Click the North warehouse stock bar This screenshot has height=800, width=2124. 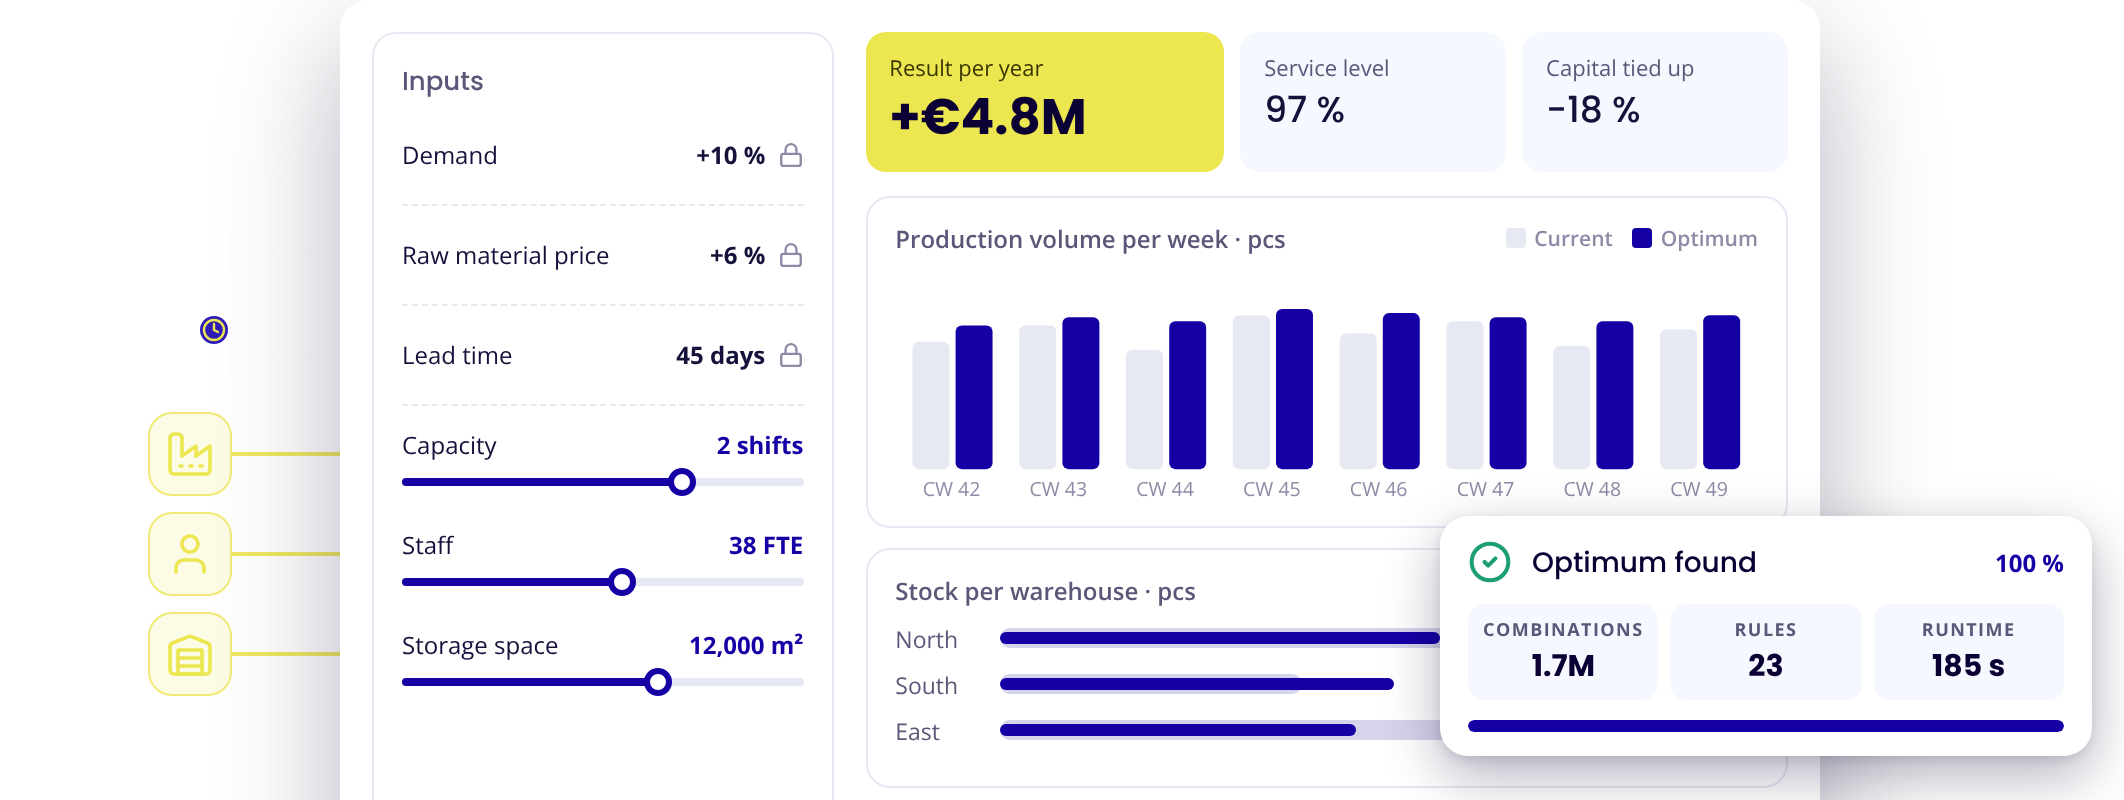pos(1220,638)
